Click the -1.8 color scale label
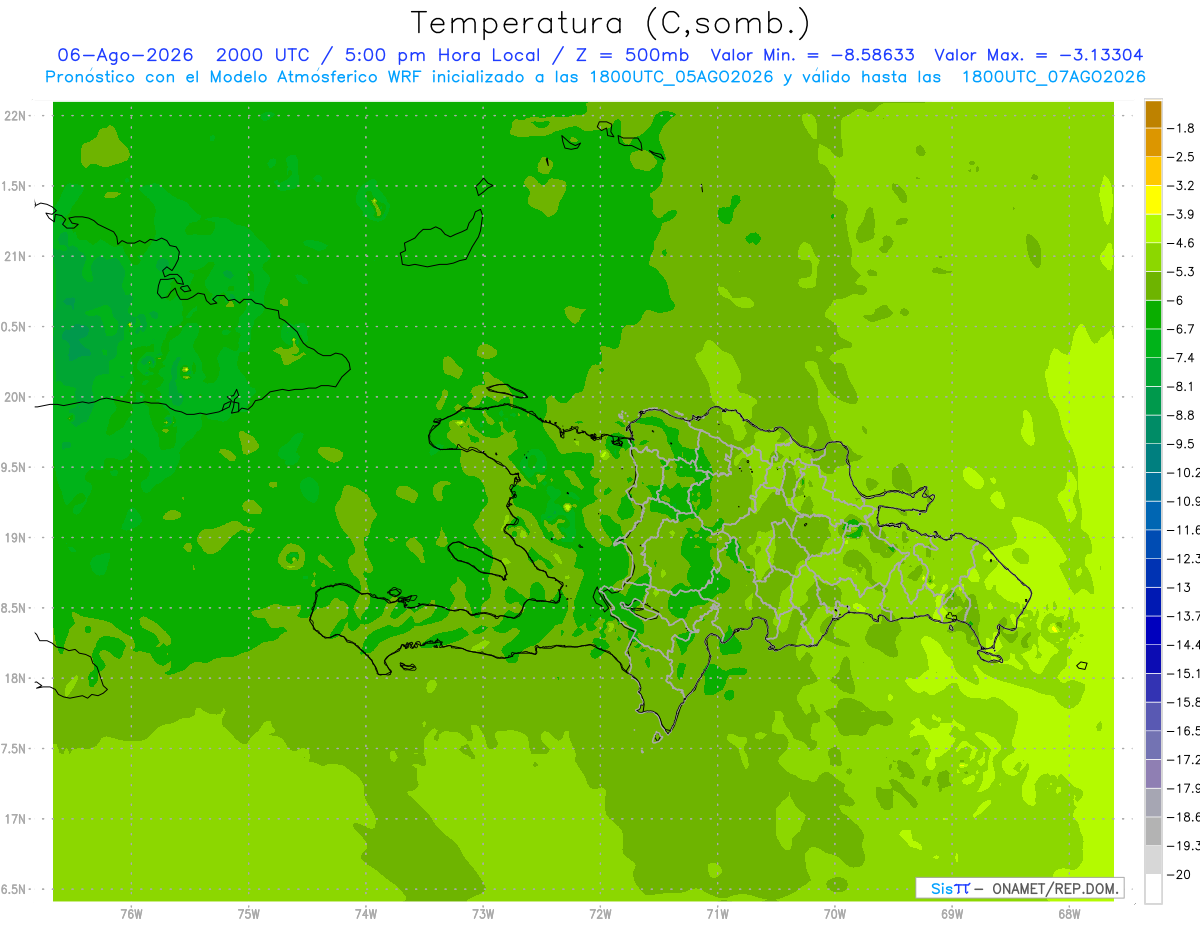 pyautogui.click(x=1181, y=128)
